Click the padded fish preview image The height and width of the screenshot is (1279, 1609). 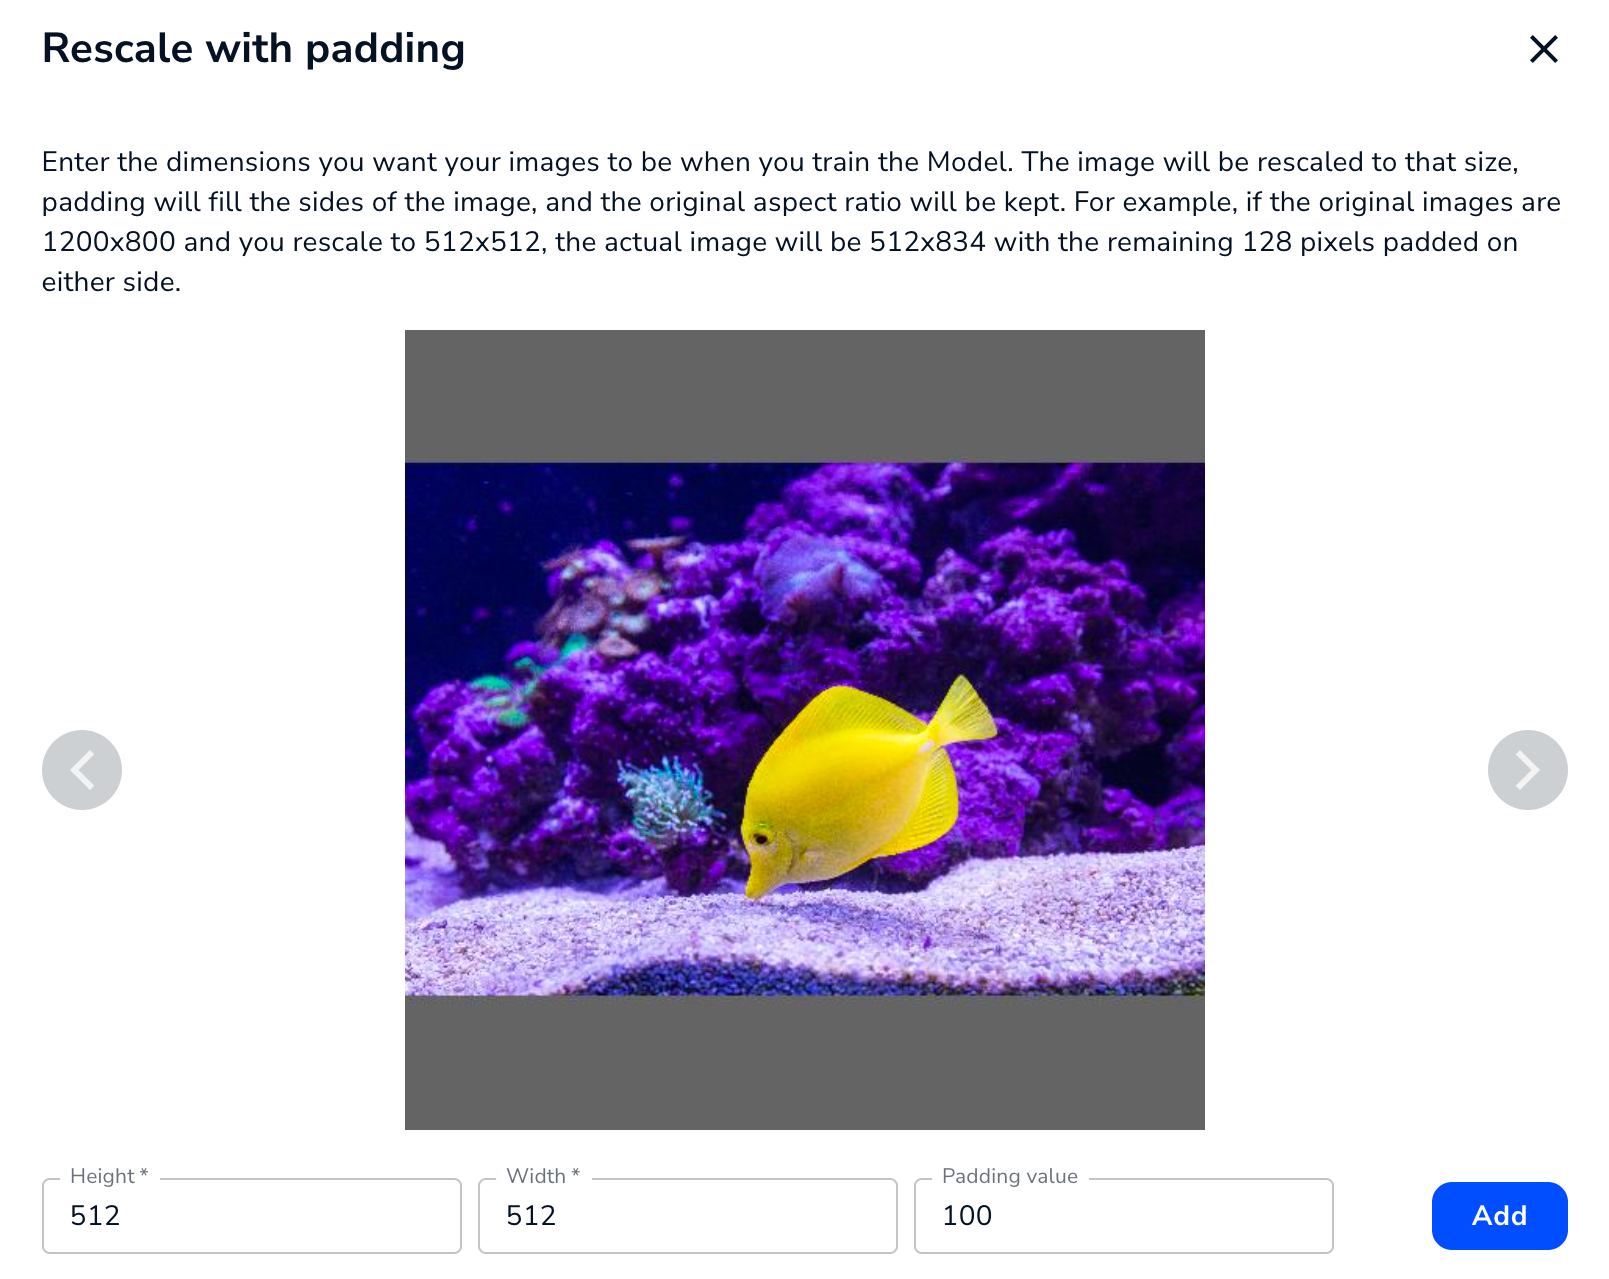pyautogui.click(x=804, y=729)
